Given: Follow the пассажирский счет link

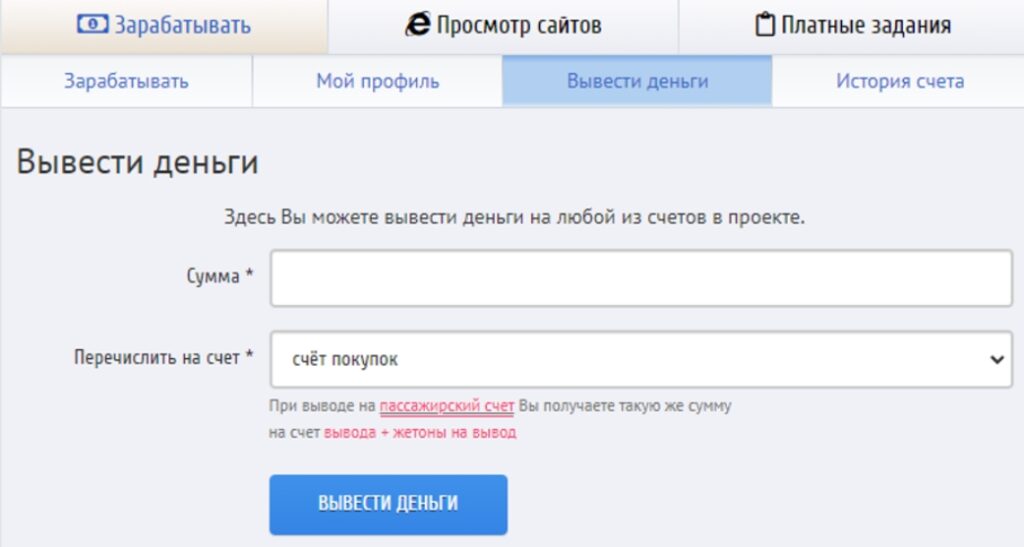Looking at the screenshot, I should click(x=447, y=406).
